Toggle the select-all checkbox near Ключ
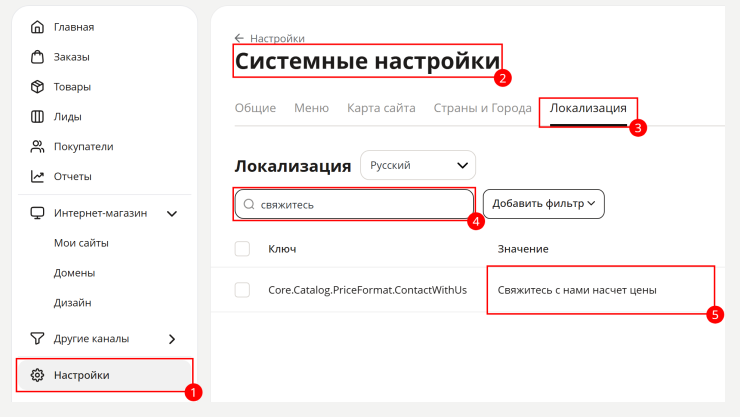Viewport: 740px width, 417px height. tap(242, 249)
